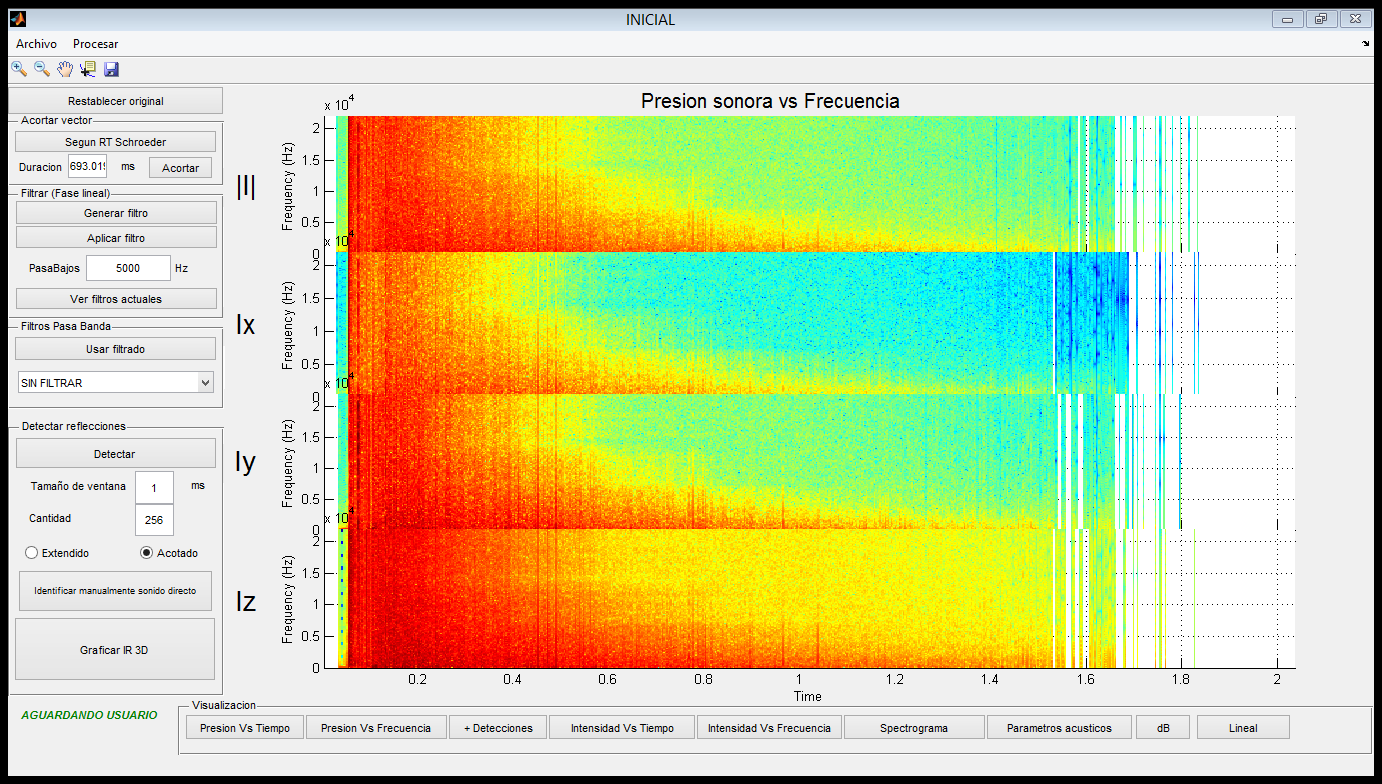Click the AGUARDANDO USUARIO status text
The image size is (1382, 784).
[89, 715]
